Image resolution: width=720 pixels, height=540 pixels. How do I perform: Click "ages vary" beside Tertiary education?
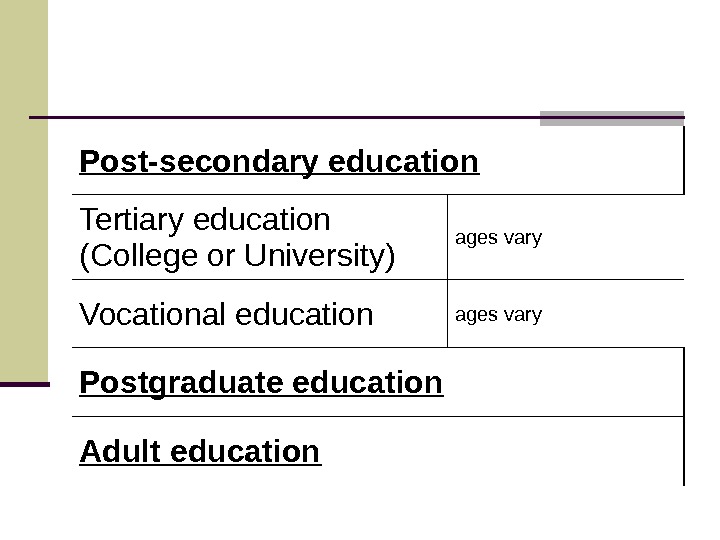point(498,238)
